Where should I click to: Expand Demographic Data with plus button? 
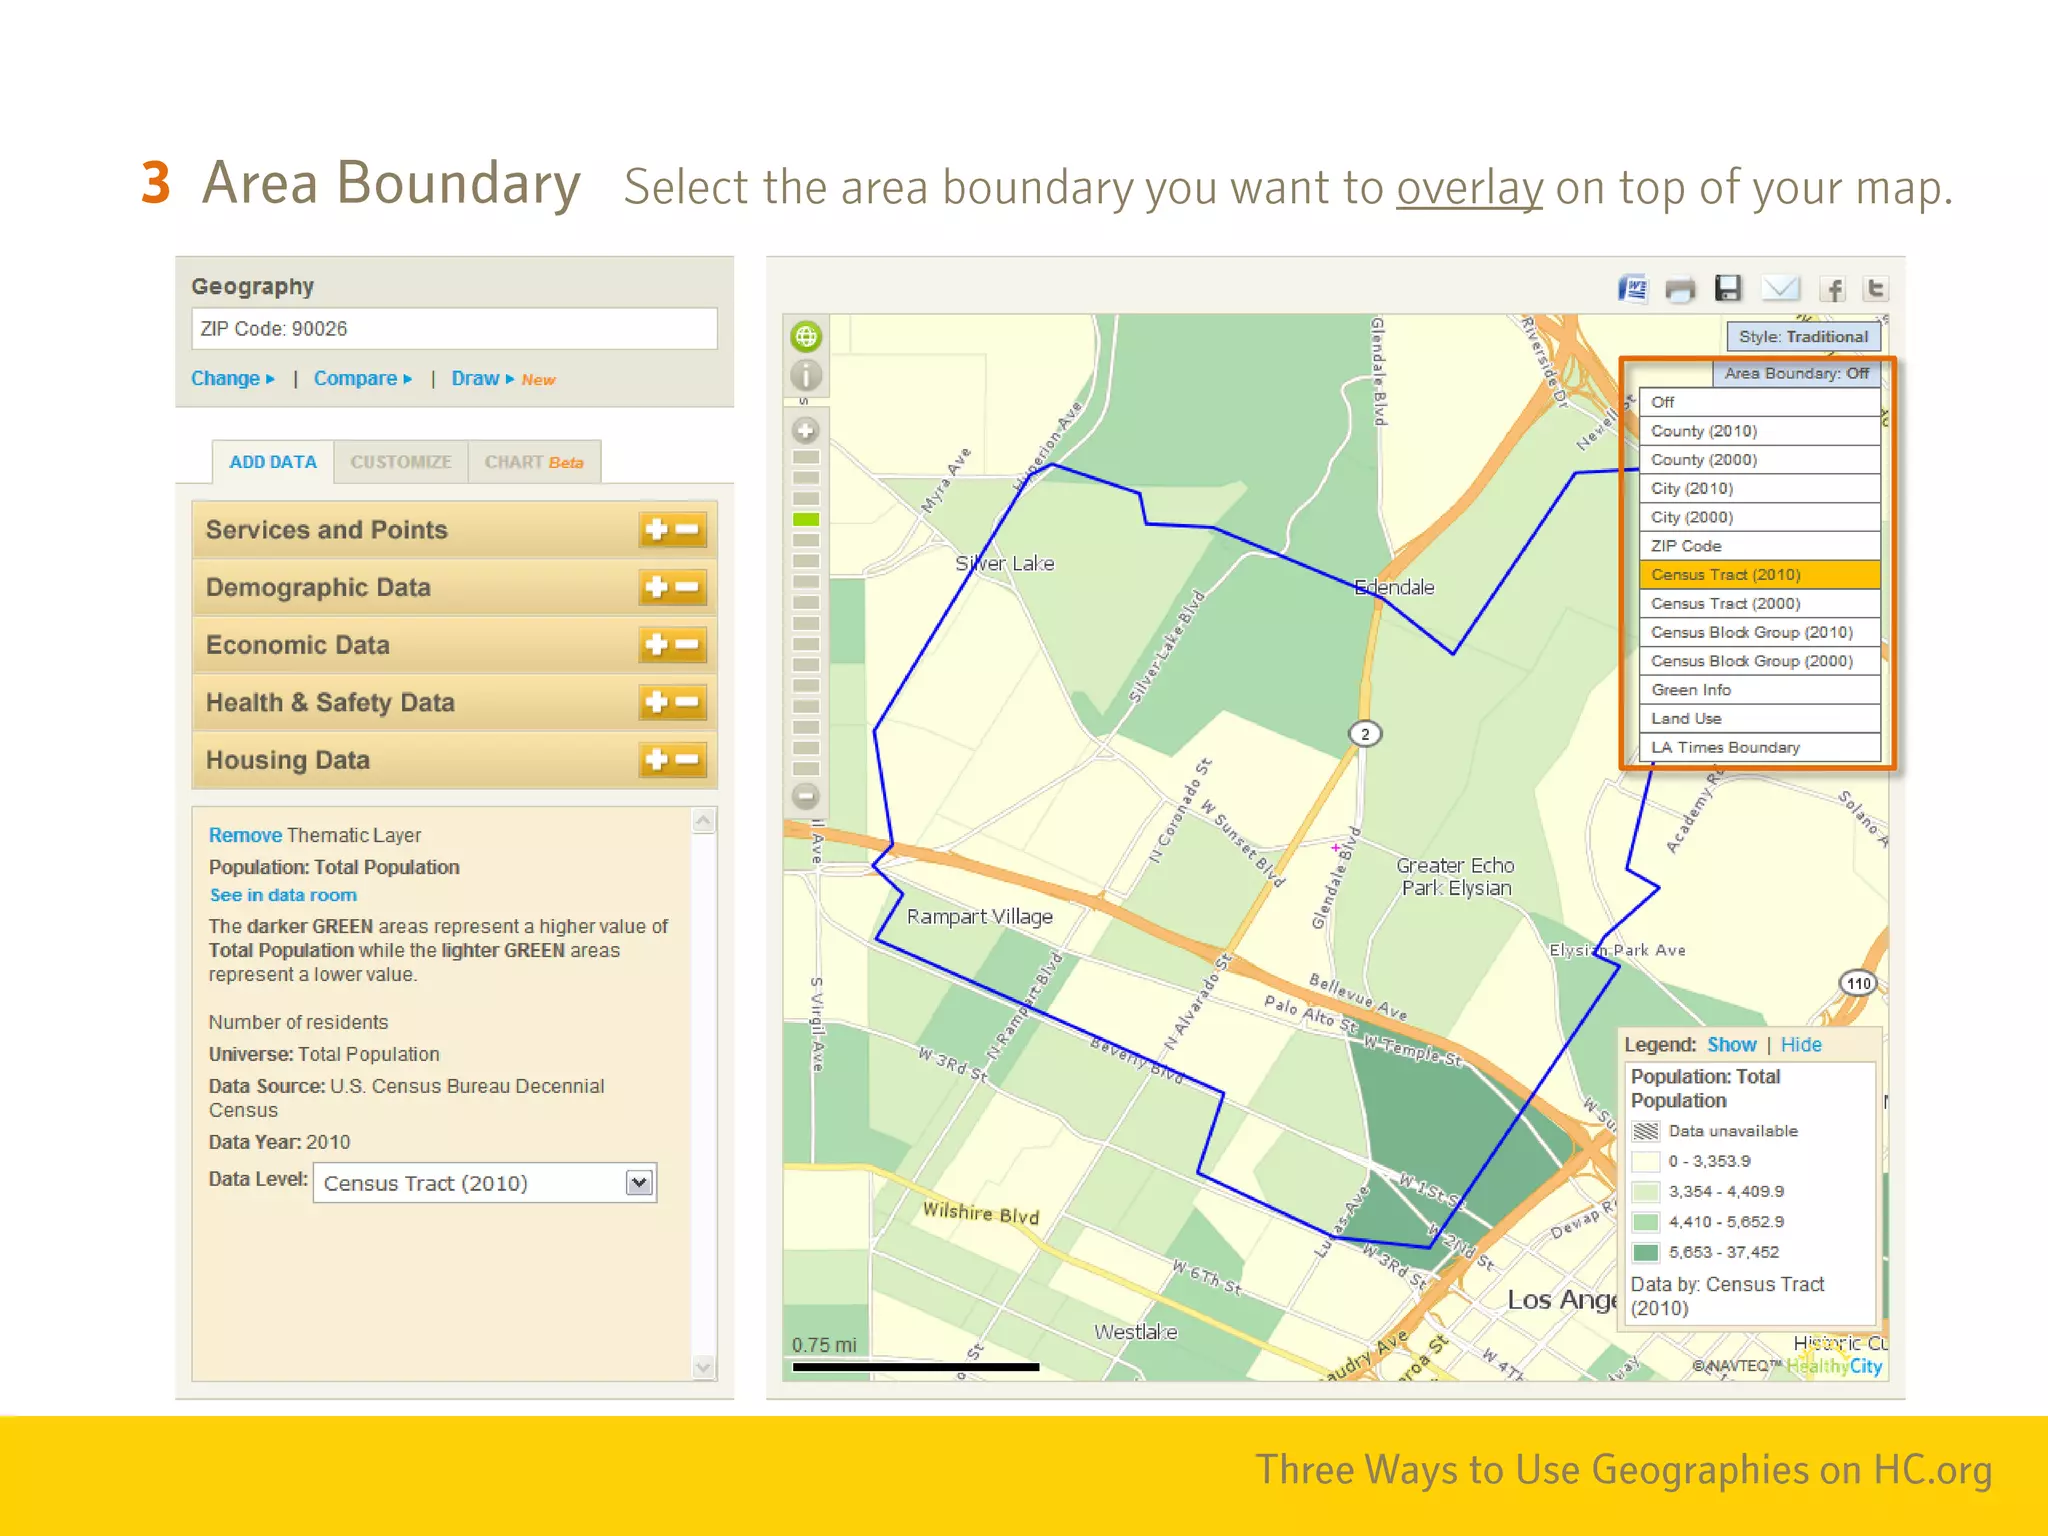point(656,587)
